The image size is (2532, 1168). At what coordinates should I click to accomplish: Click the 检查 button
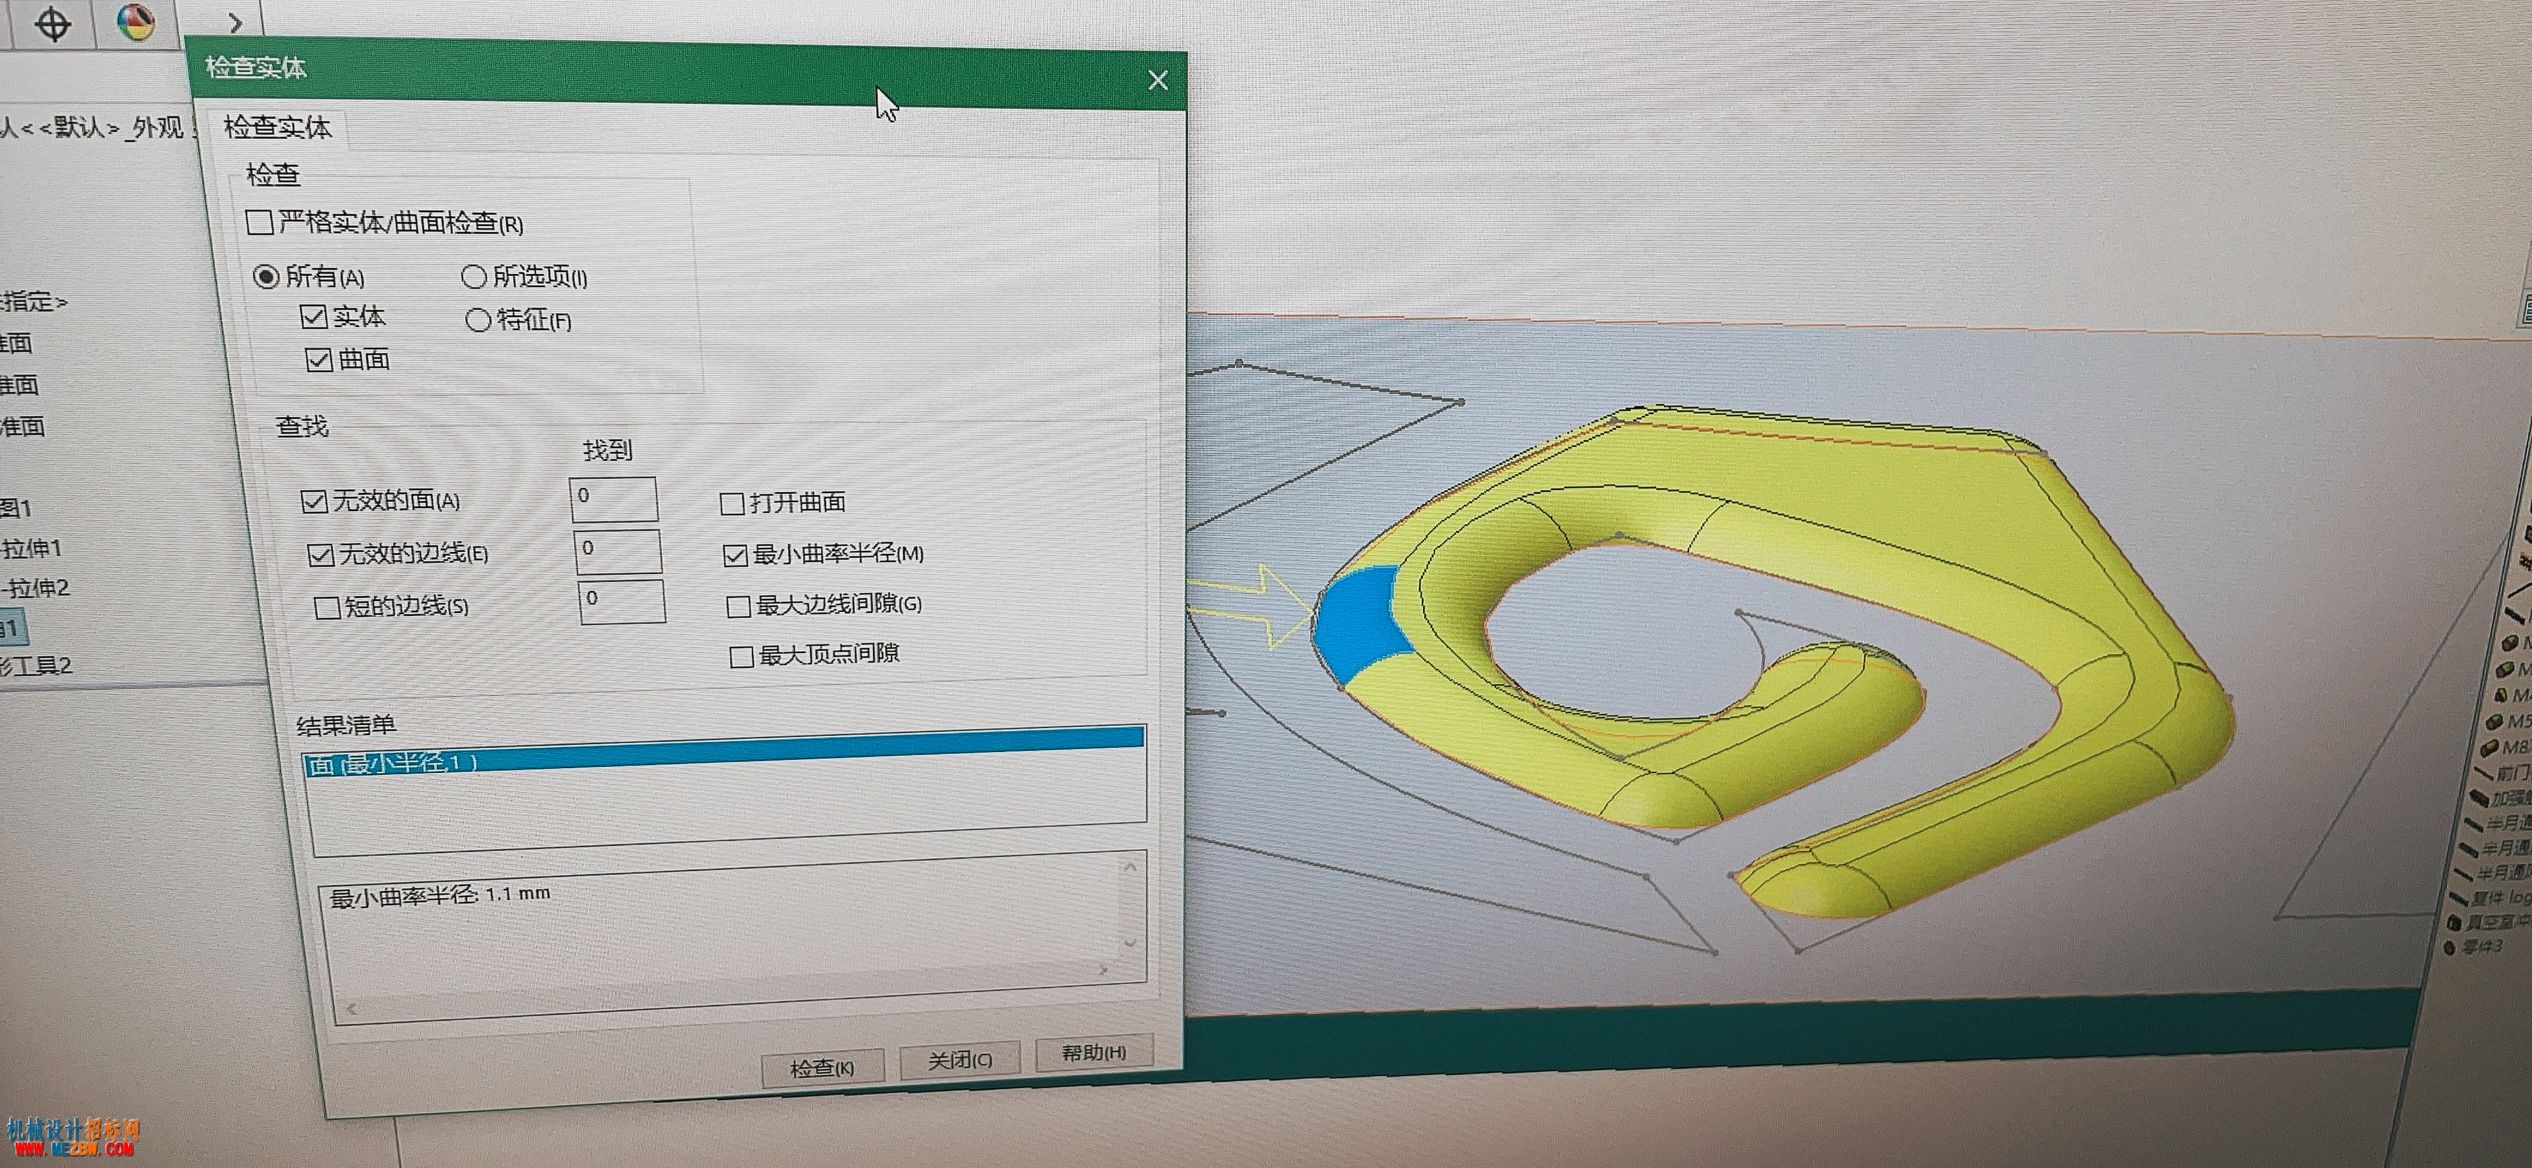(822, 1068)
